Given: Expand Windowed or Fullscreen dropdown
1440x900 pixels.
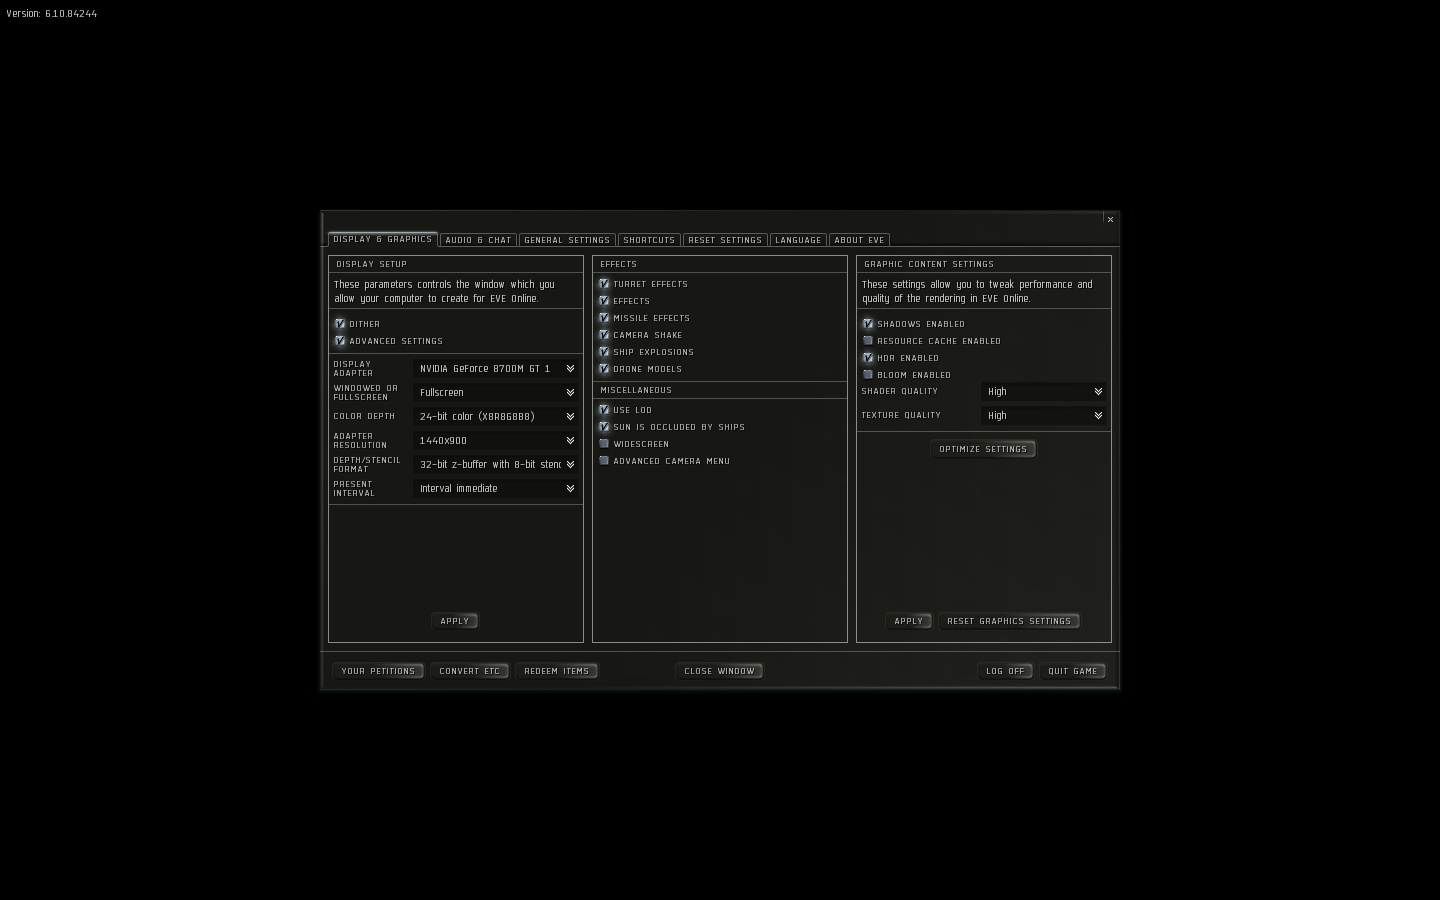Looking at the screenshot, I should click(496, 393).
